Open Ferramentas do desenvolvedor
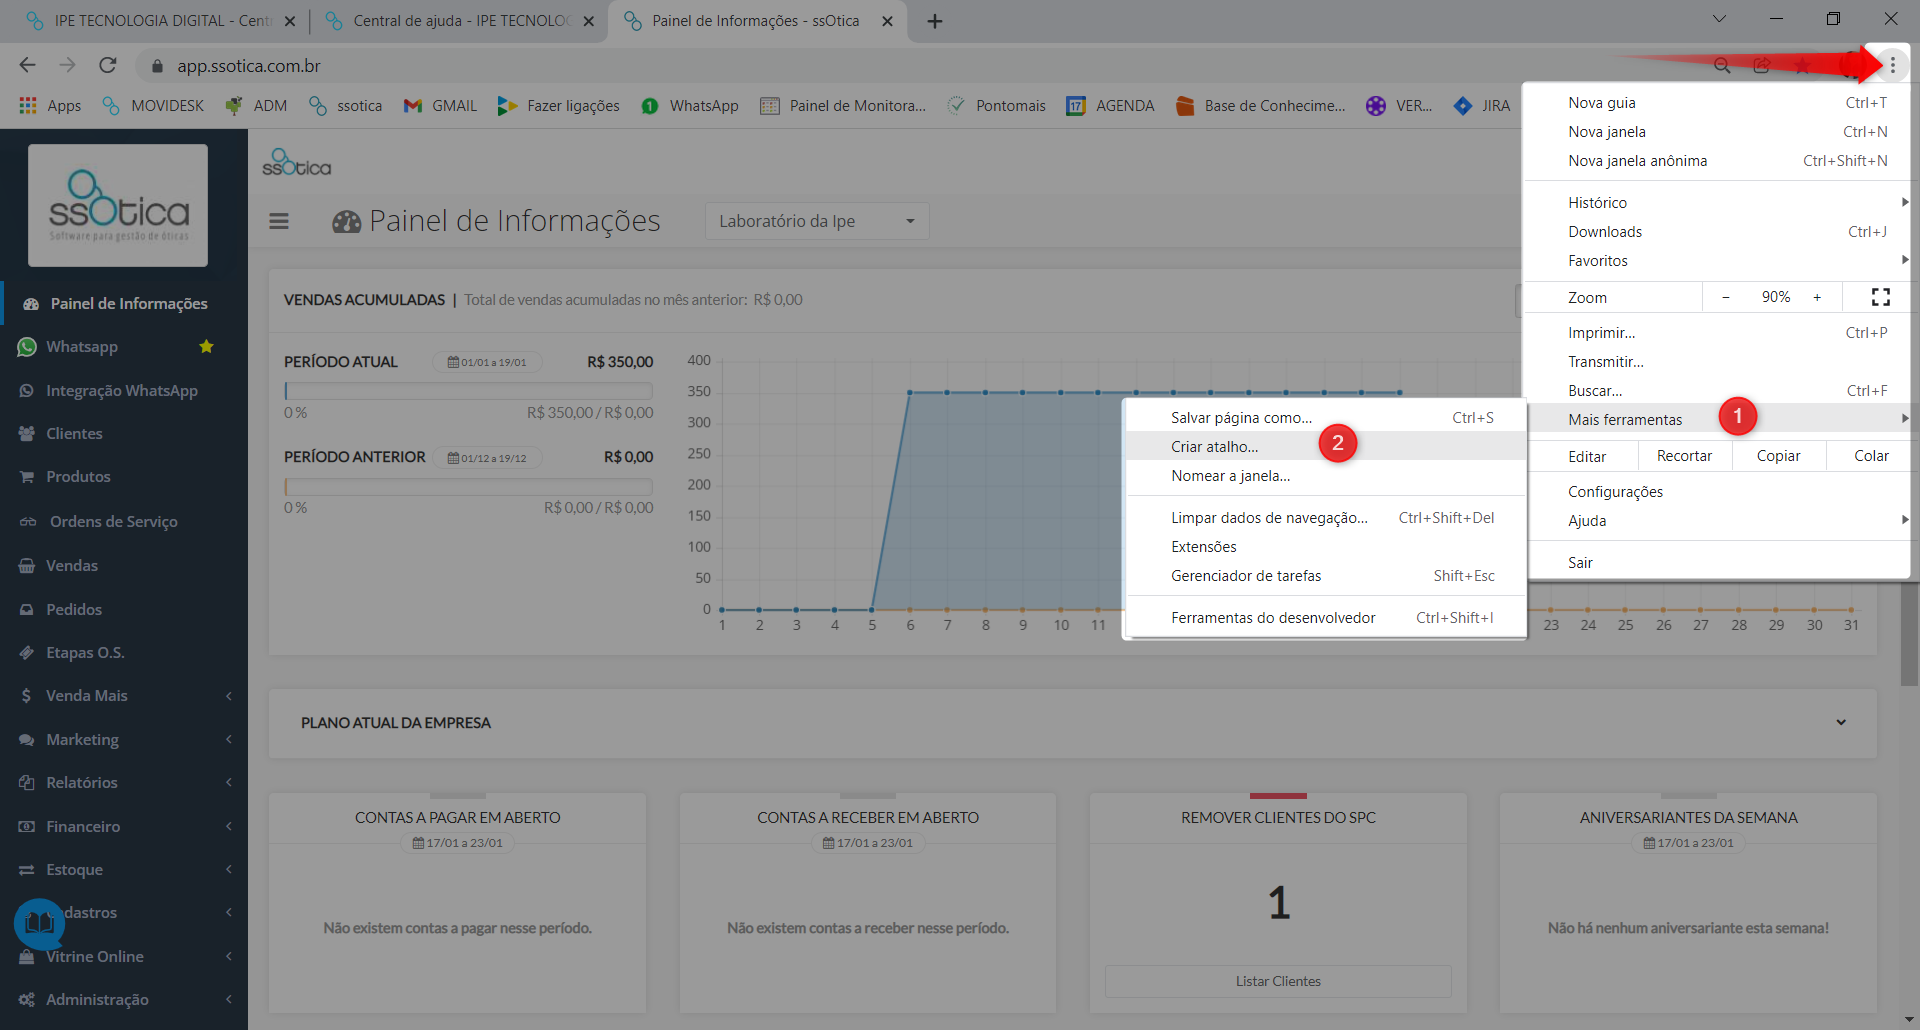Viewport: 1920px width, 1030px height. point(1325,617)
